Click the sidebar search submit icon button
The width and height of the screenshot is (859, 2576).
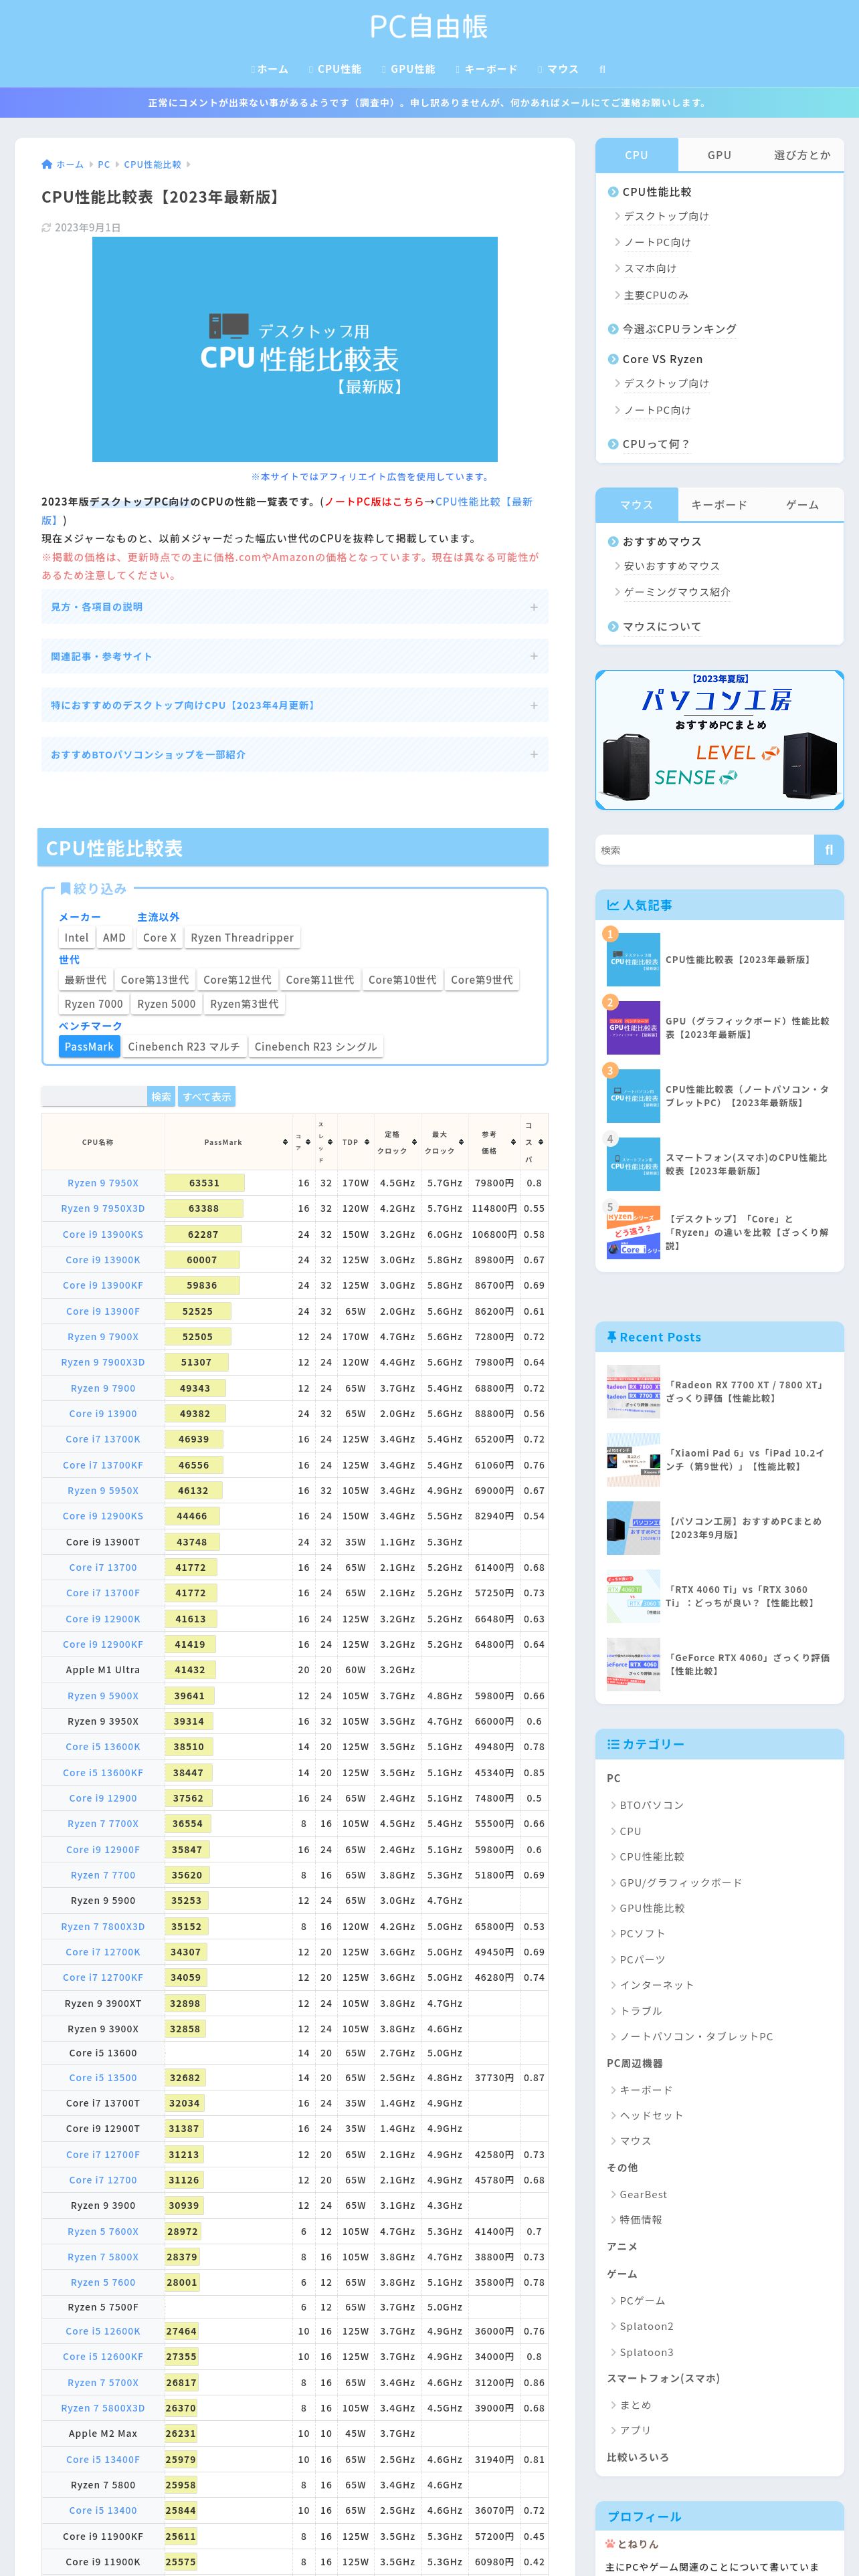point(829,850)
